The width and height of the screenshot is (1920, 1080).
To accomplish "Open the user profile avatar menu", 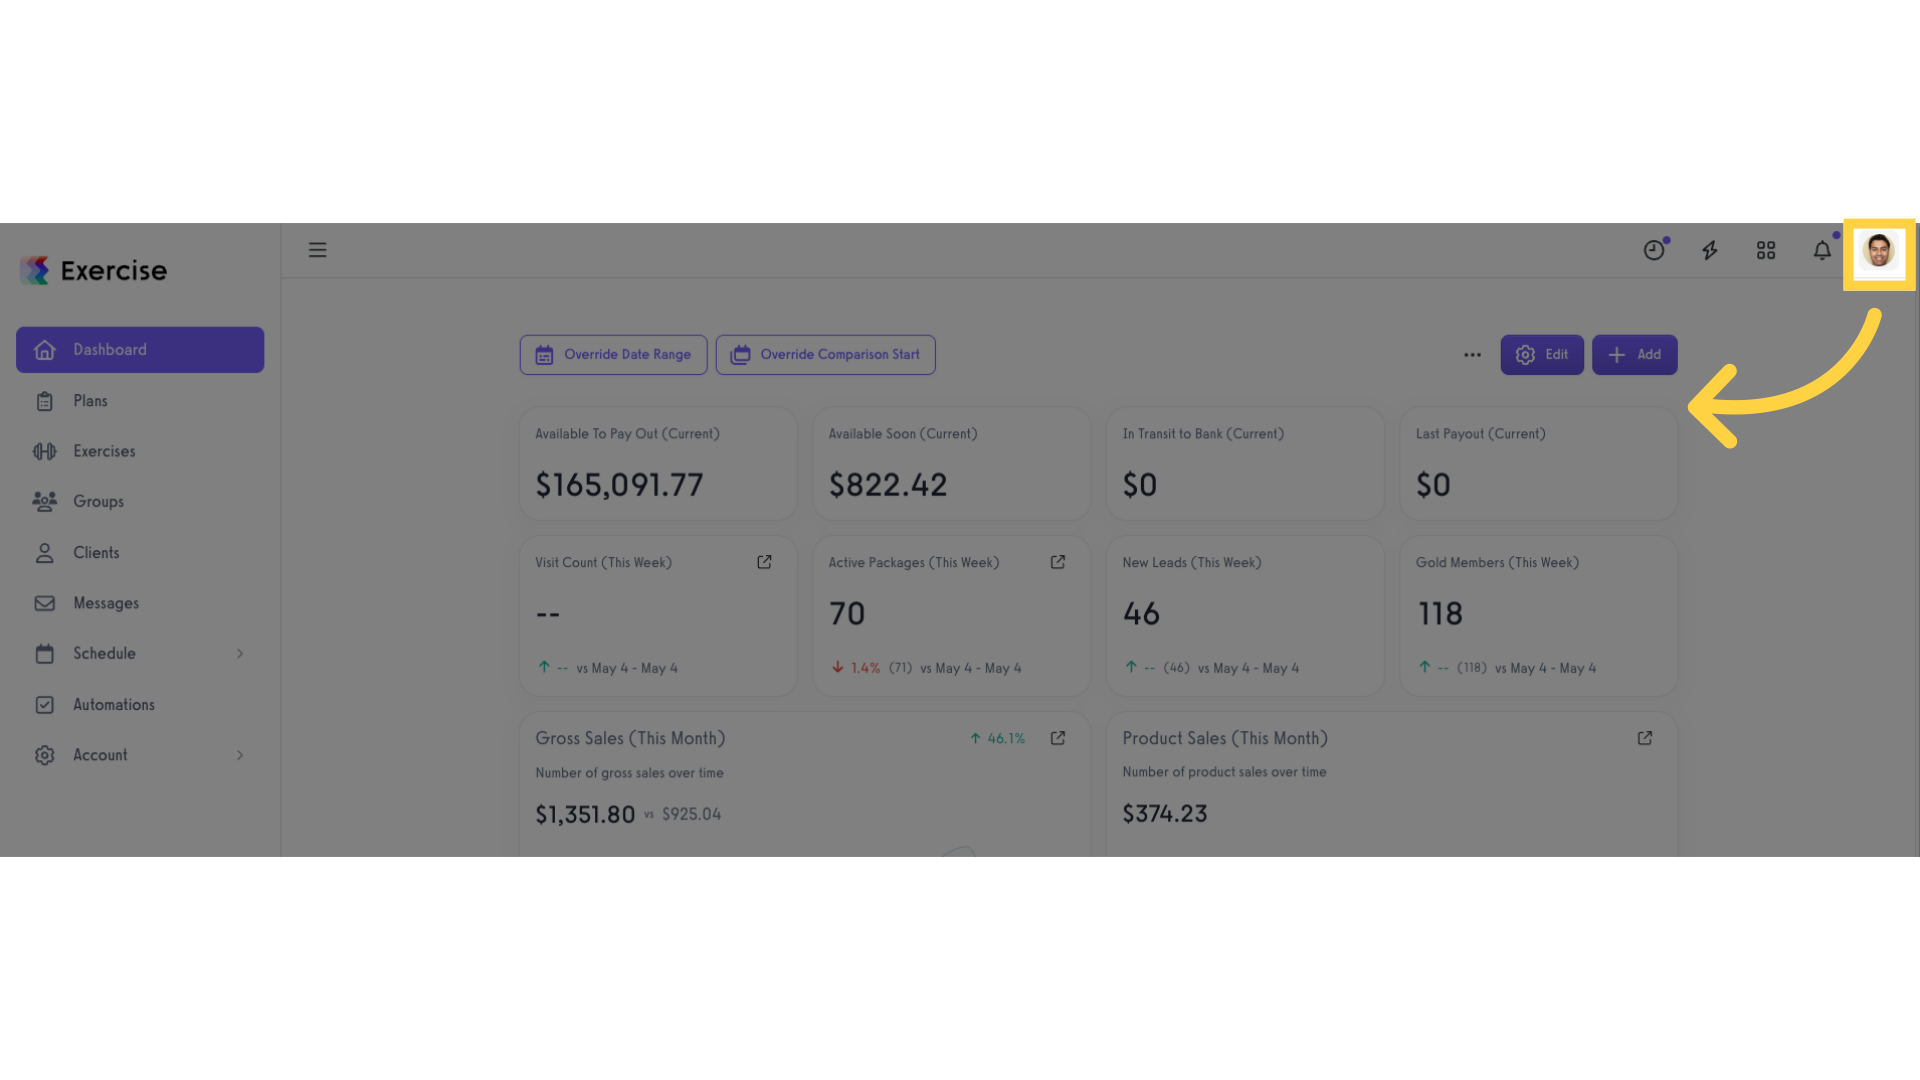I will (1879, 251).
